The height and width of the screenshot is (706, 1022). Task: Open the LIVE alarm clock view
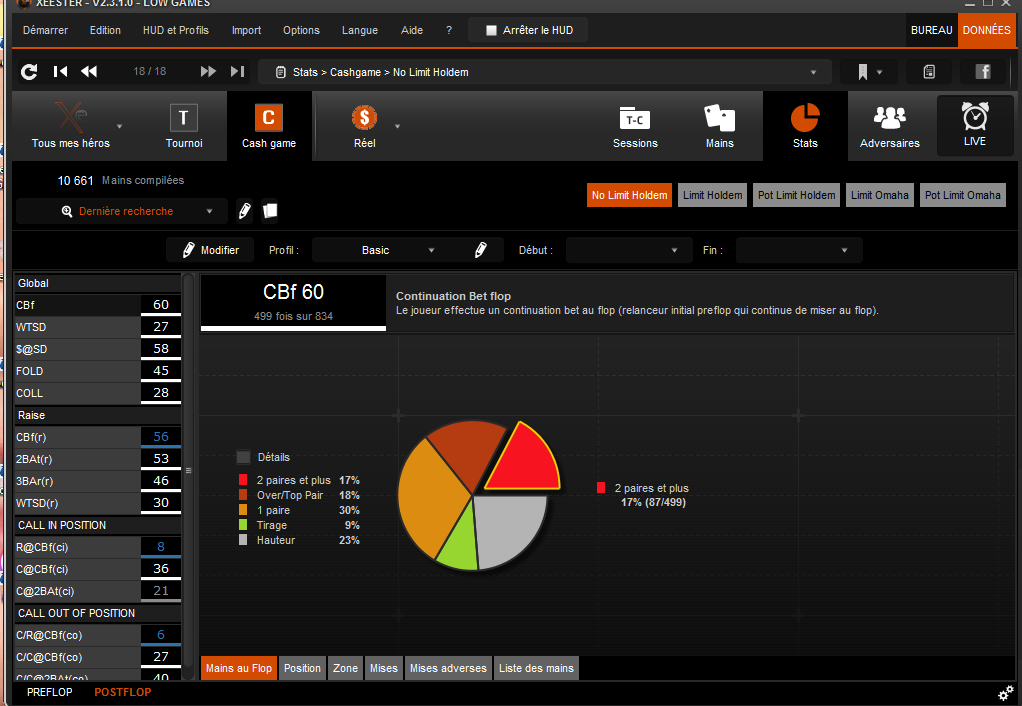tap(975, 125)
